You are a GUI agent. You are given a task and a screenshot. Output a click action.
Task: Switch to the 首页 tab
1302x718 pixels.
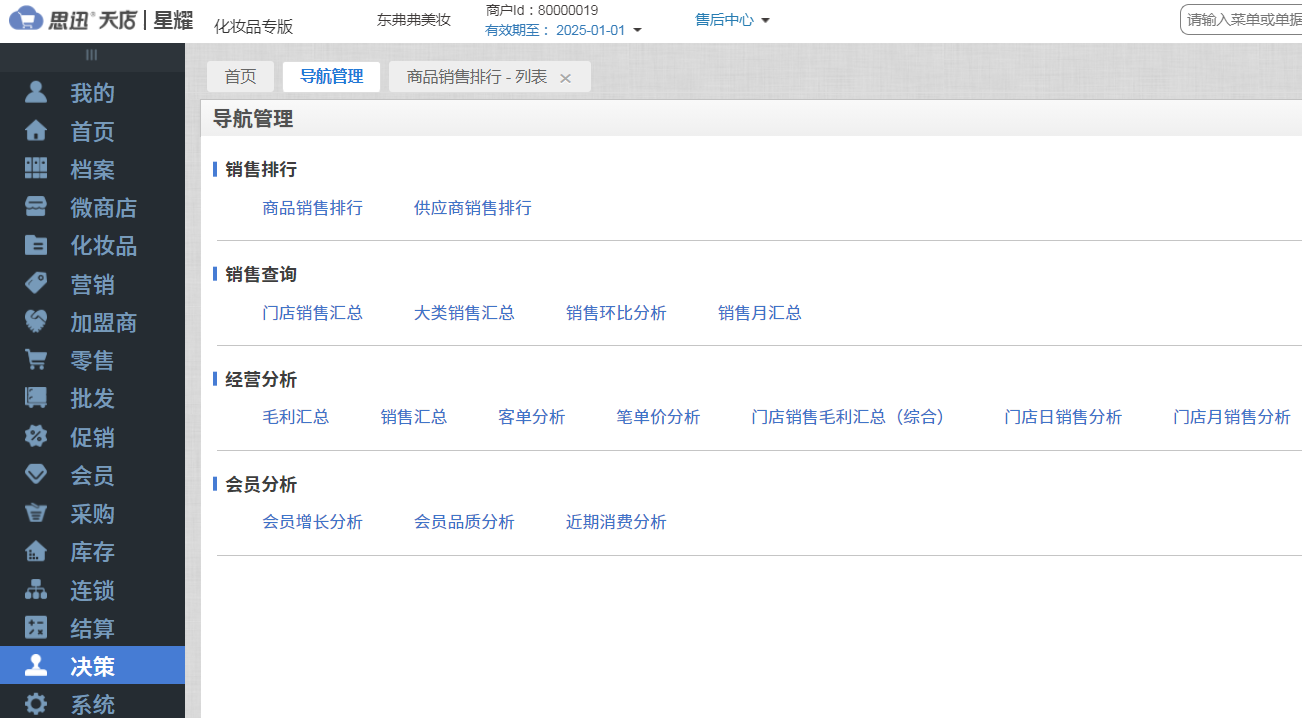240,76
